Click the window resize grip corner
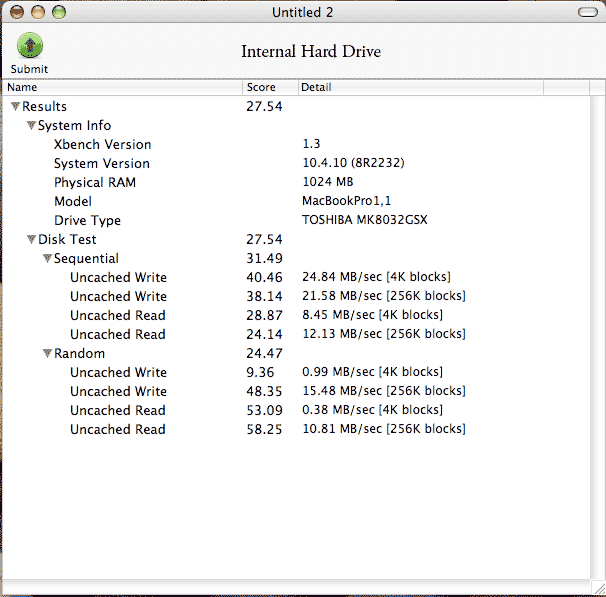The height and width of the screenshot is (597, 606). coord(598,588)
